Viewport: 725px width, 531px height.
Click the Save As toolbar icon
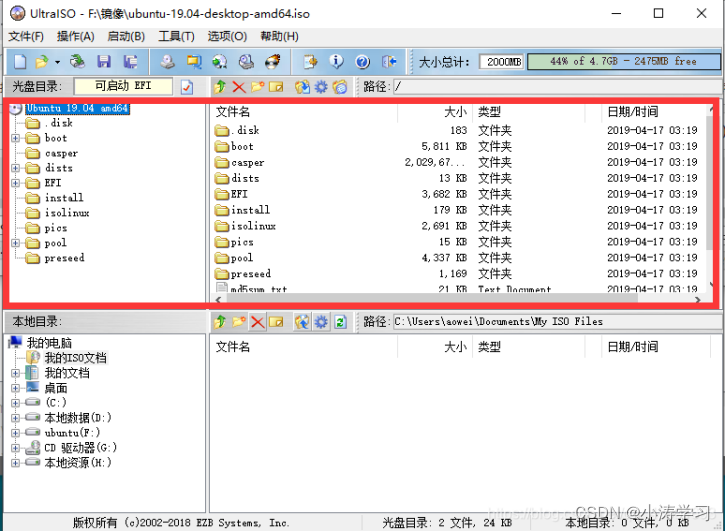(130, 62)
